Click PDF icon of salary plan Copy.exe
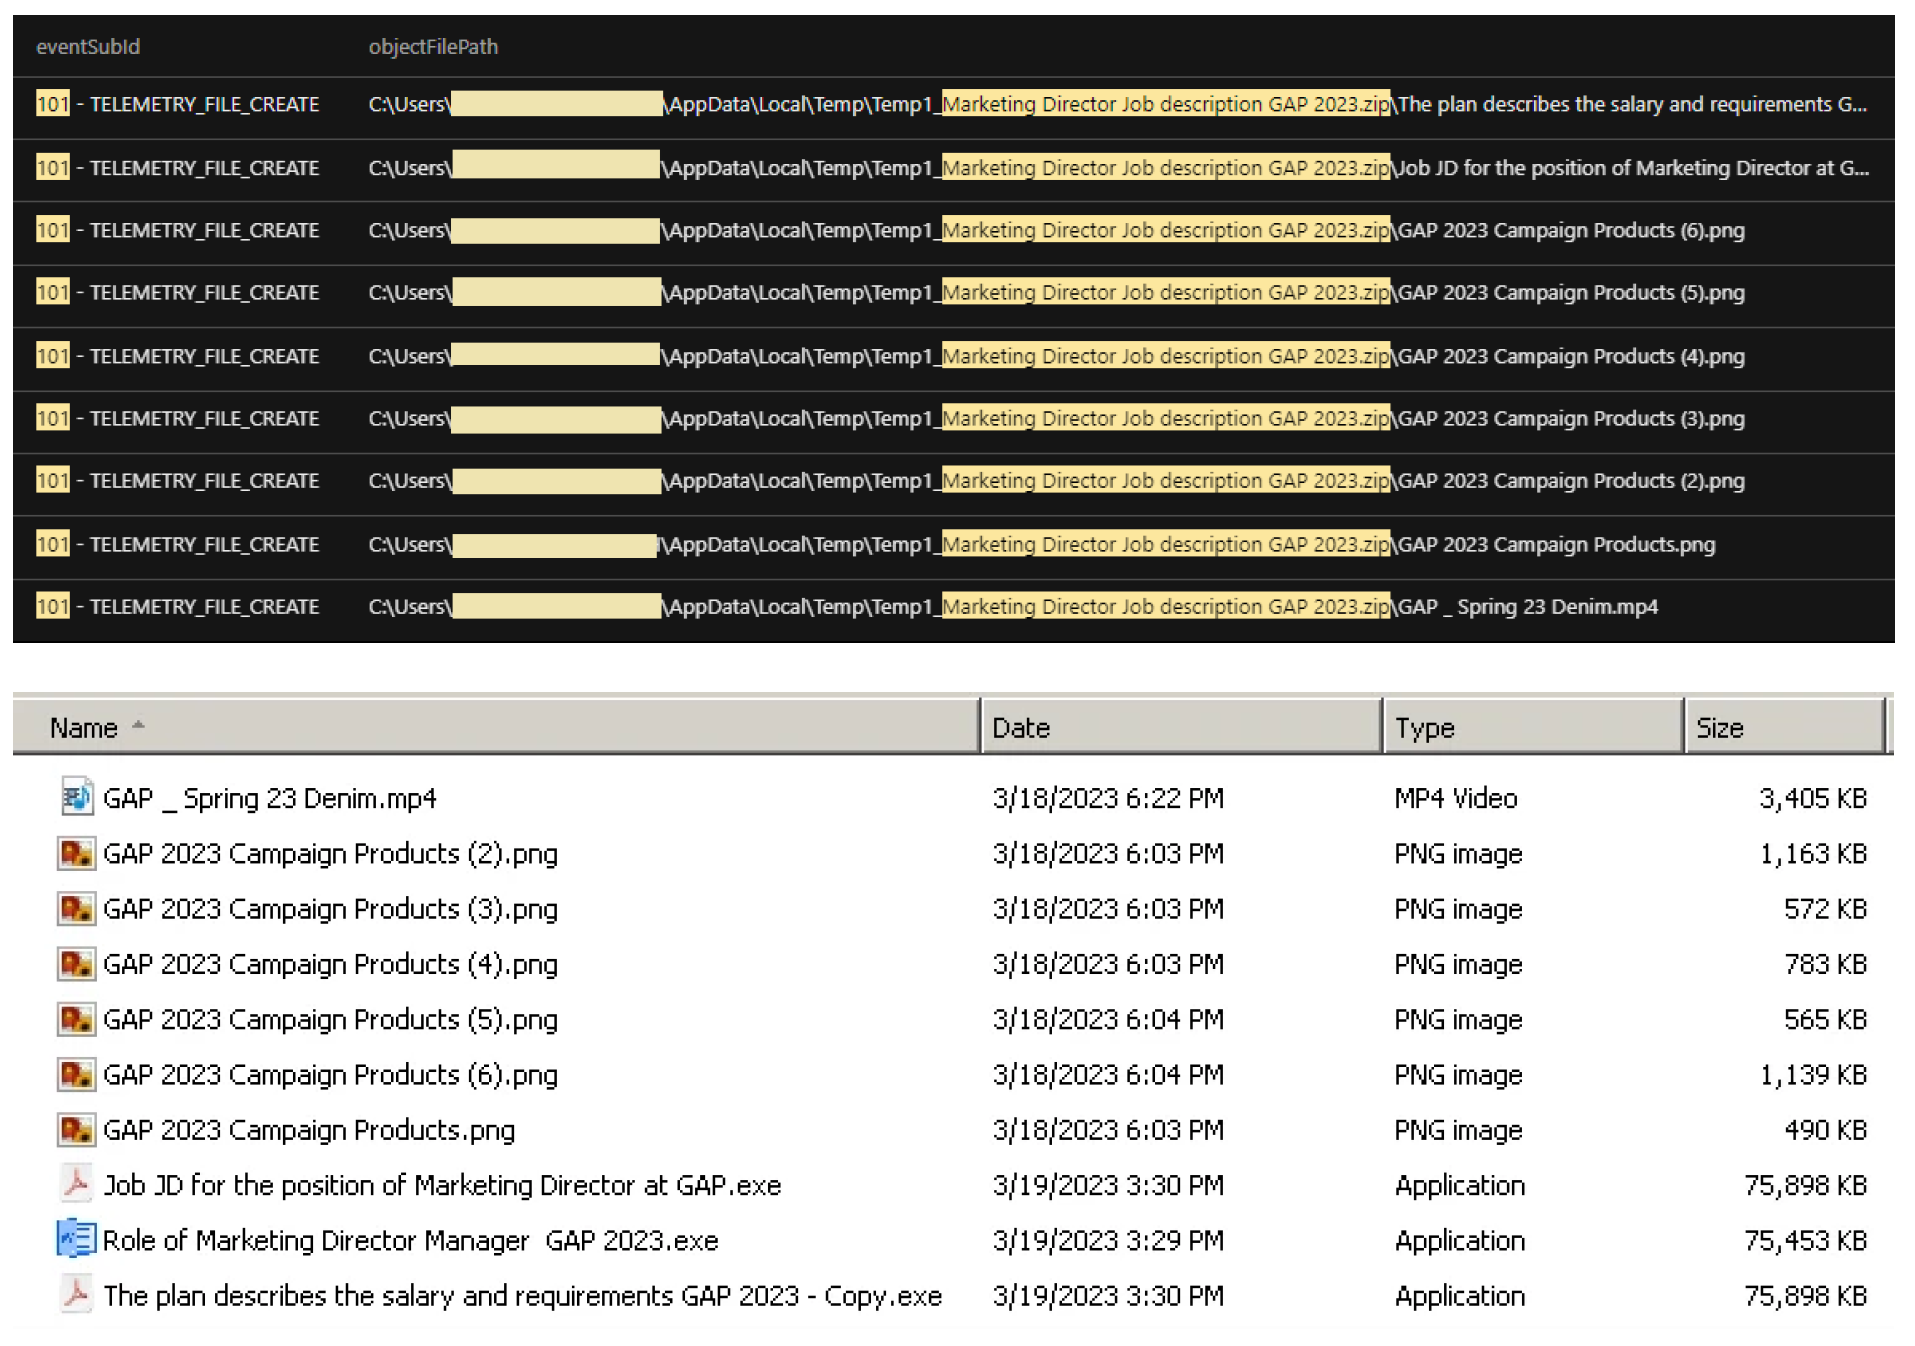The width and height of the screenshot is (1915, 1346). point(76,1295)
